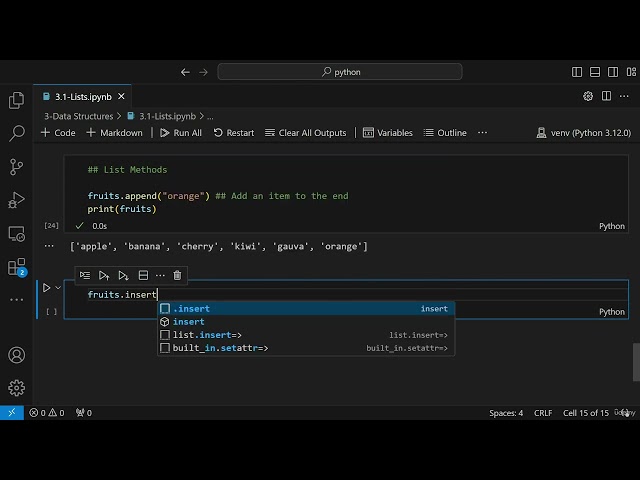Change Spaces: 4 indentation setting
Viewport: 640px width, 480px height.
pos(506,413)
